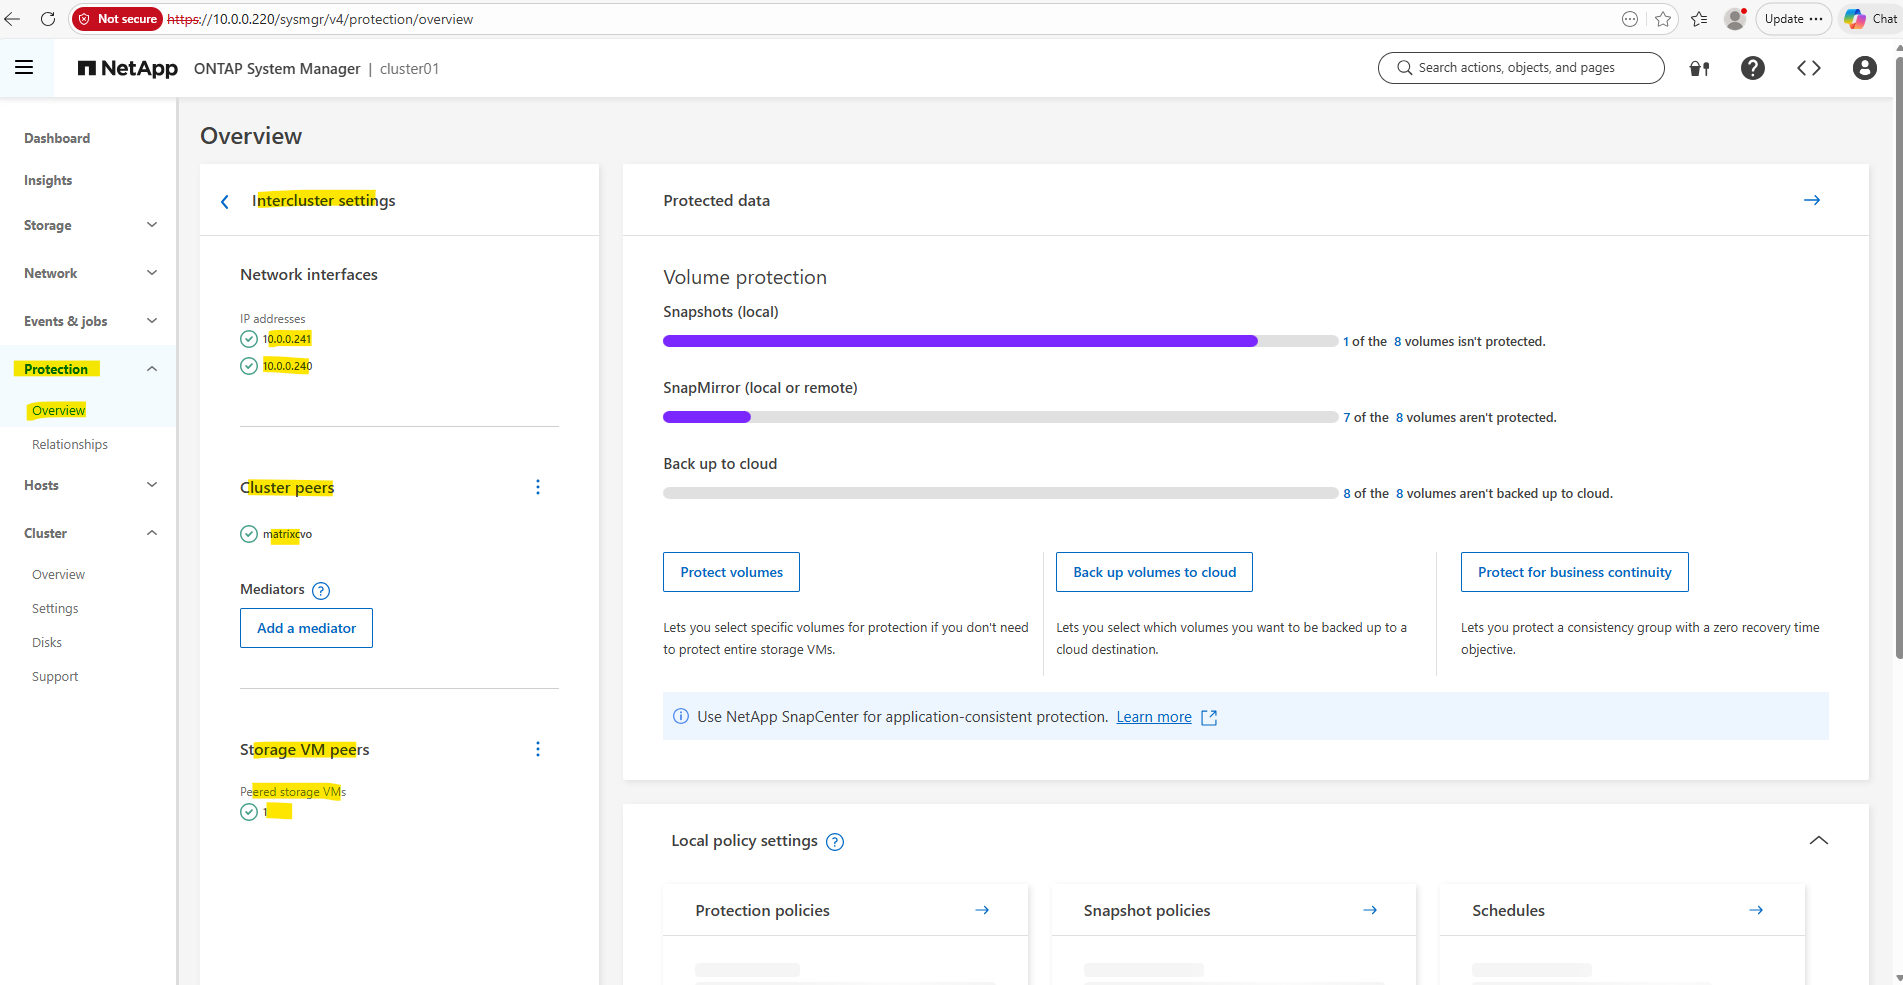Click the help question mark icon in header

tap(1752, 68)
